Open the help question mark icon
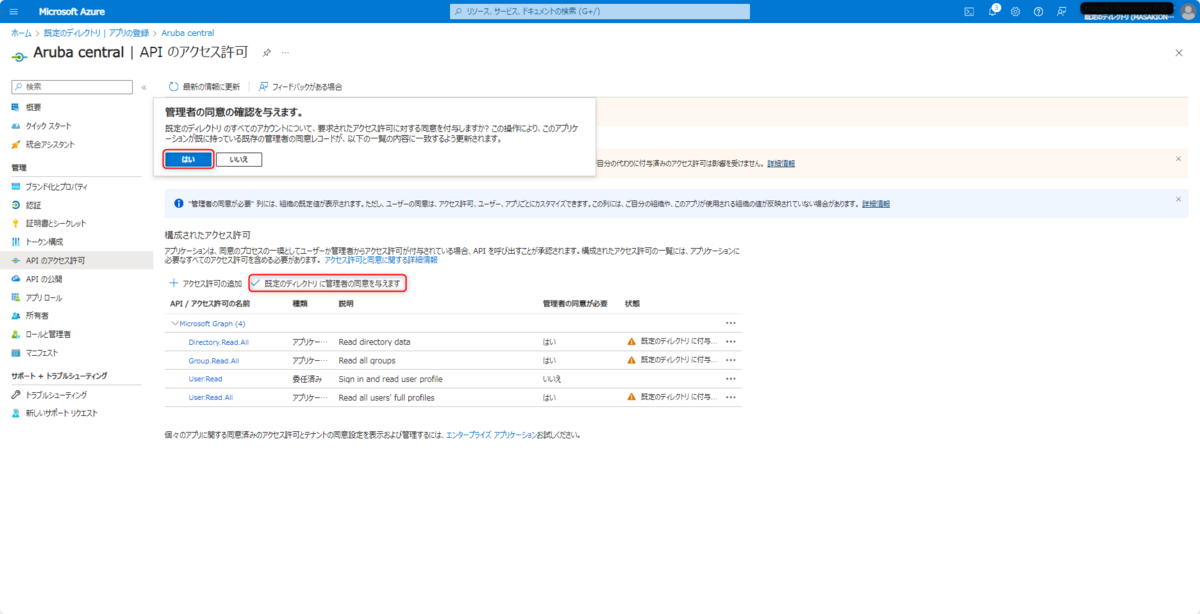 (x=1038, y=11)
